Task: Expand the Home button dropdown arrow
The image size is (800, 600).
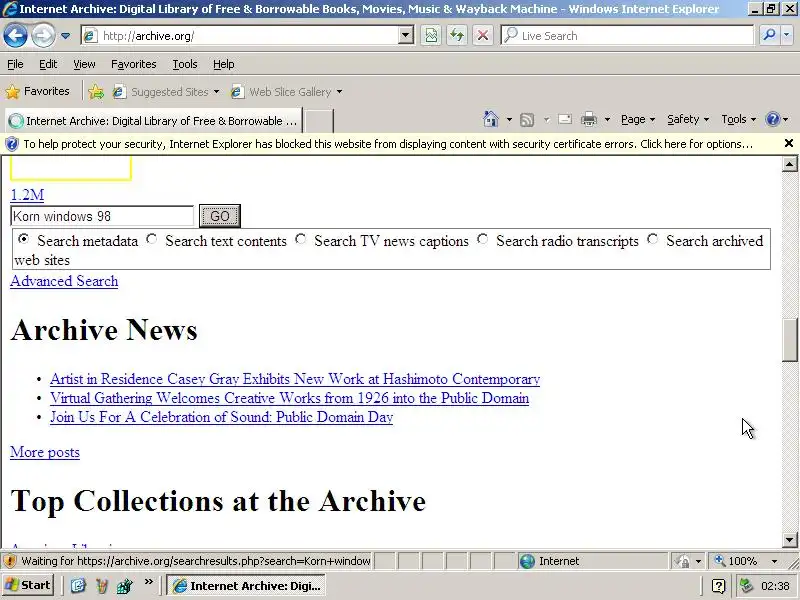Action: click(x=509, y=120)
